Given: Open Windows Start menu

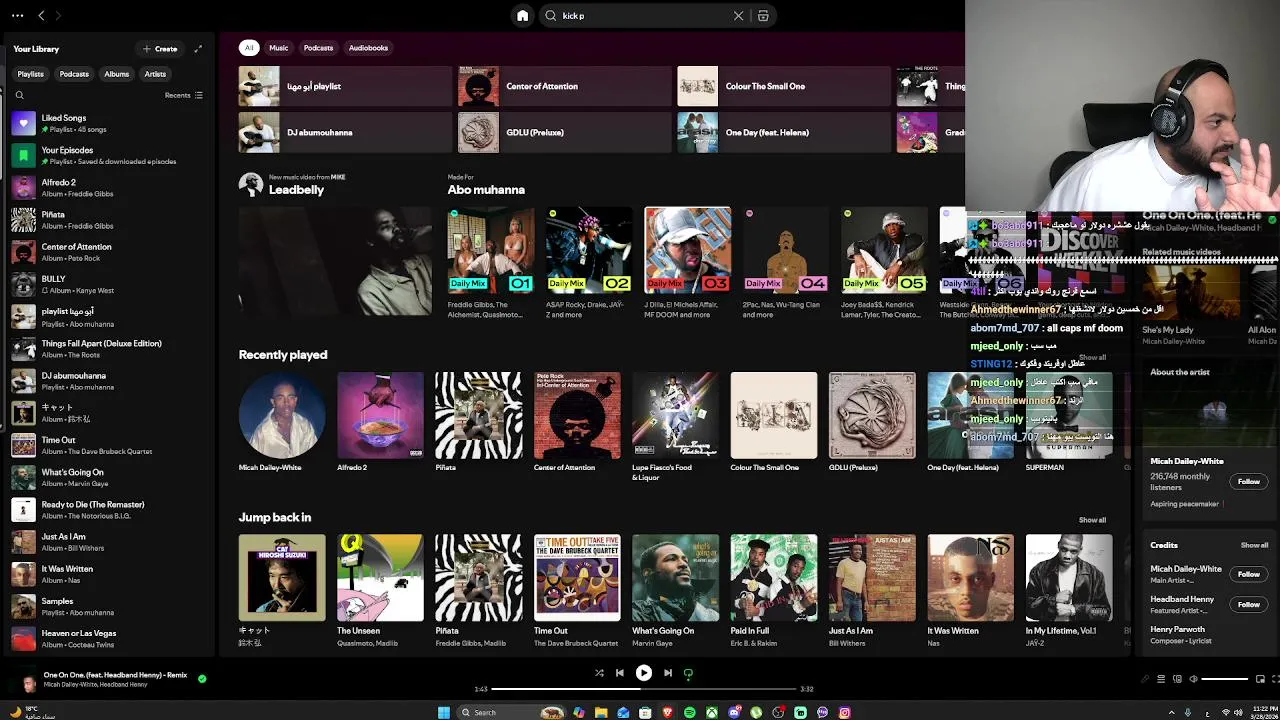Looking at the screenshot, I should click(x=444, y=713).
